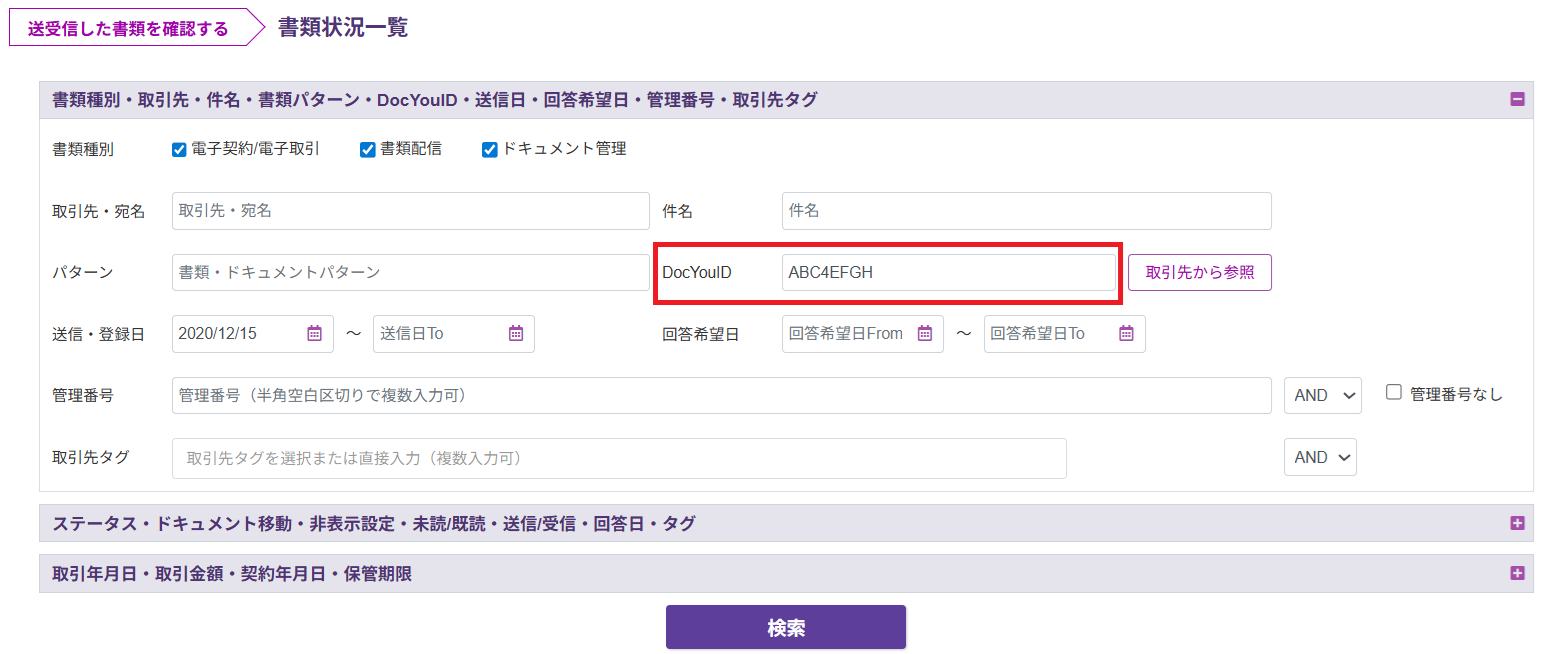Focus the 件名 input field

pos(1027,211)
